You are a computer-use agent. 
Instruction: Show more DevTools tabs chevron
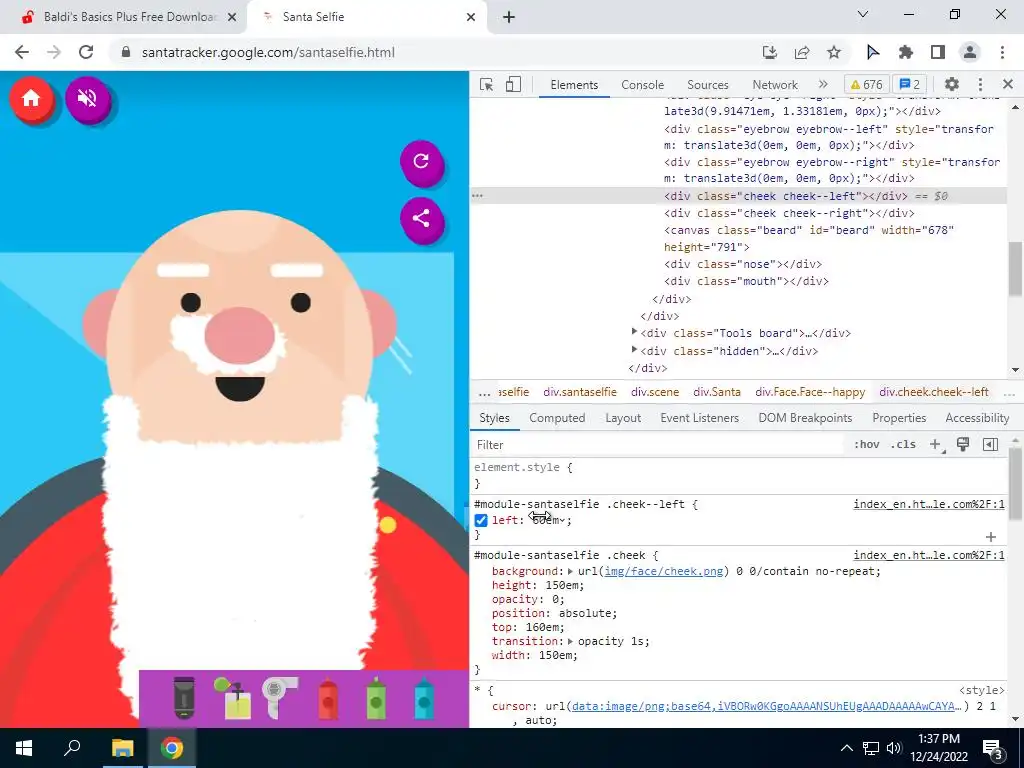pos(823,84)
